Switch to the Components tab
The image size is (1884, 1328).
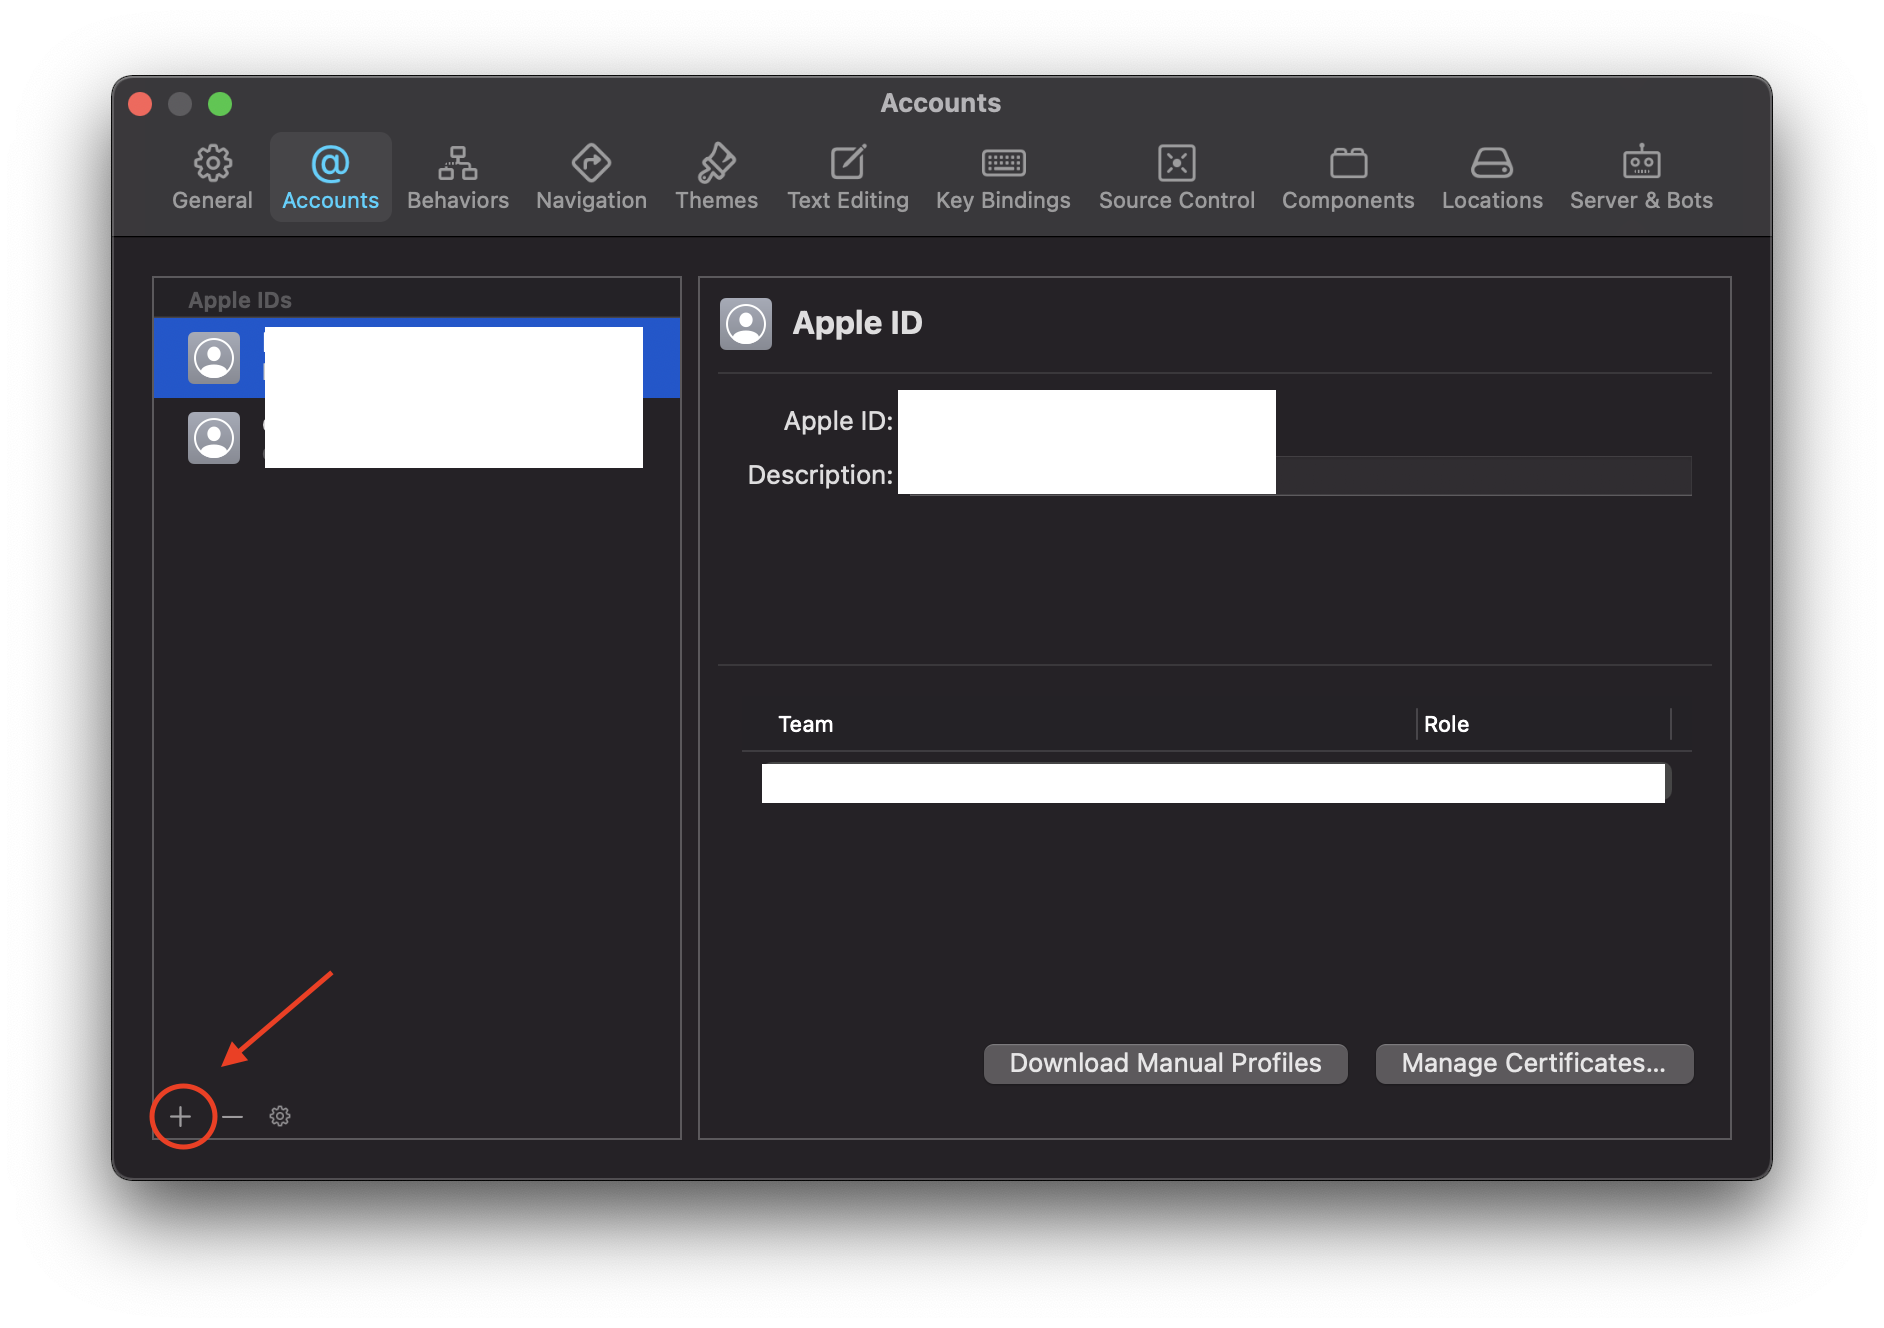pyautogui.click(x=1348, y=177)
